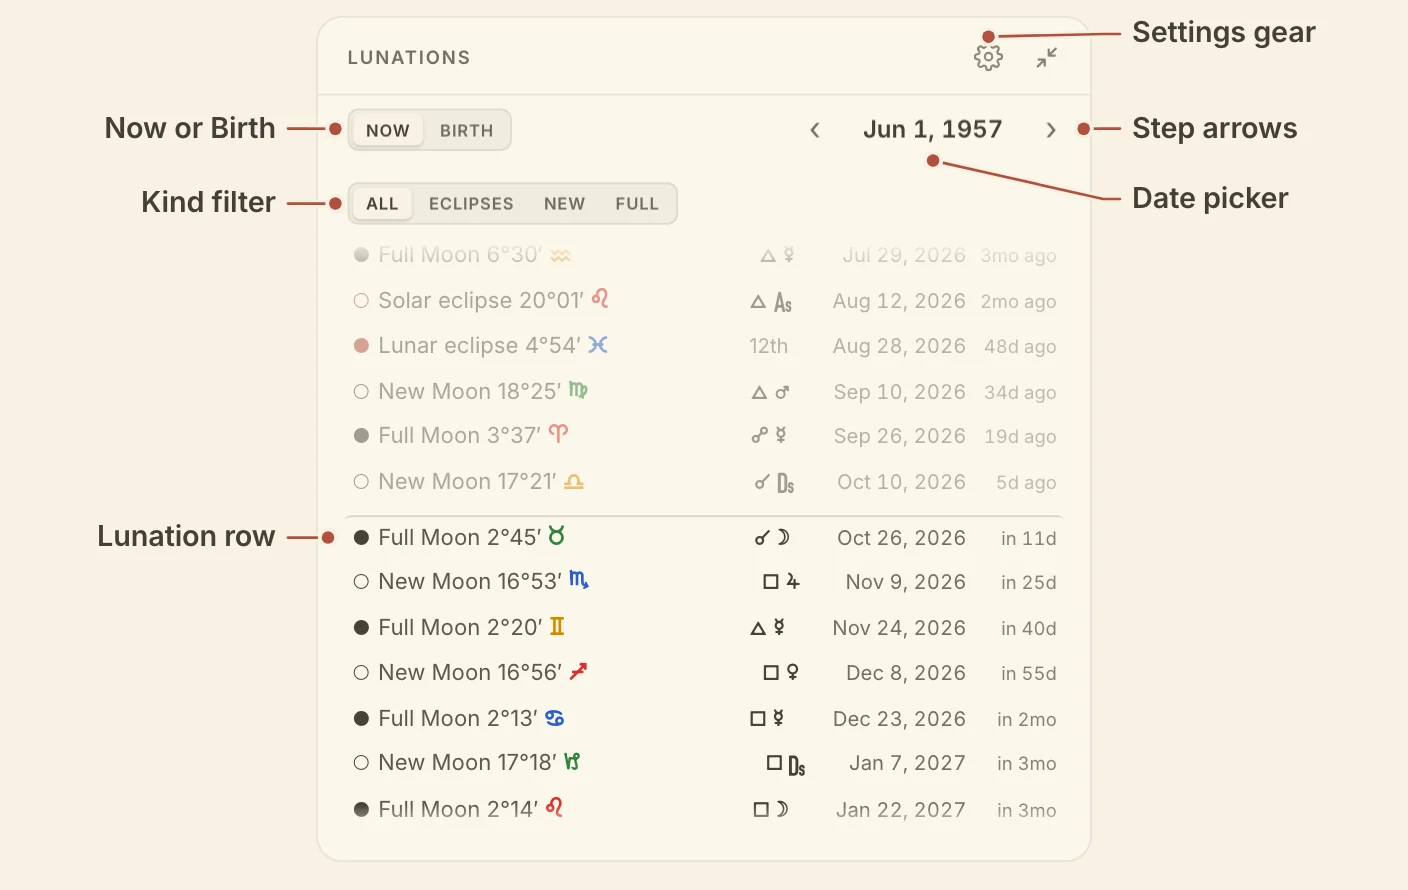The height and width of the screenshot is (890, 1408).
Task: Click the Leo glyph on Full Moon 2°14′
Action: point(555,807)
